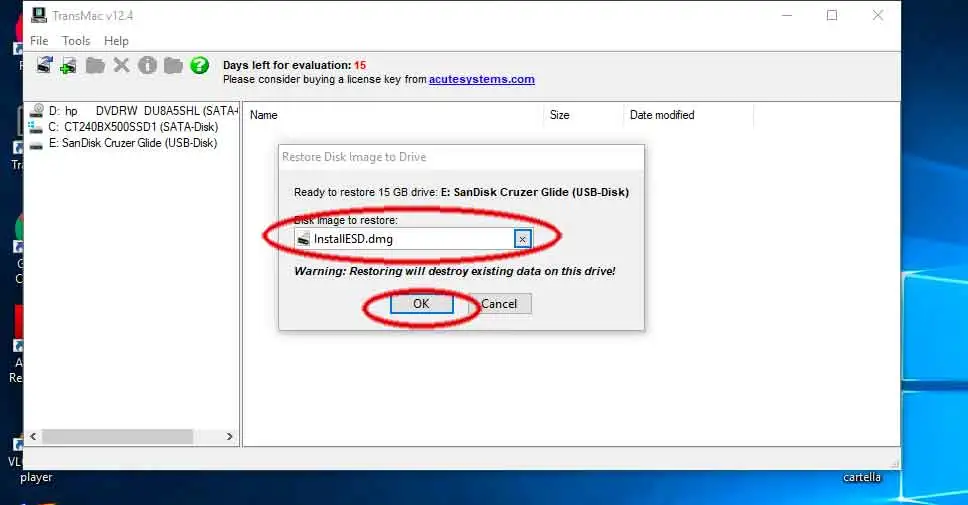Maximize the TransMac window
The image size is (968, 505).
pyautogui.click(x=832, y=15)
